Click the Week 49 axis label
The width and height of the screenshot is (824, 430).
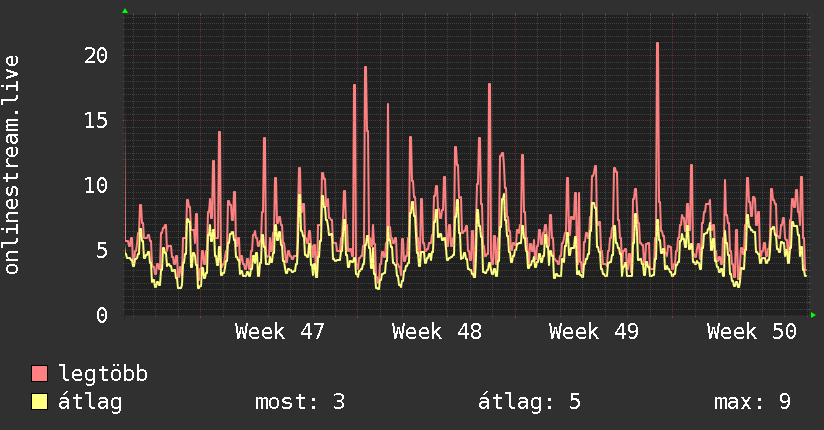point(594,332)
